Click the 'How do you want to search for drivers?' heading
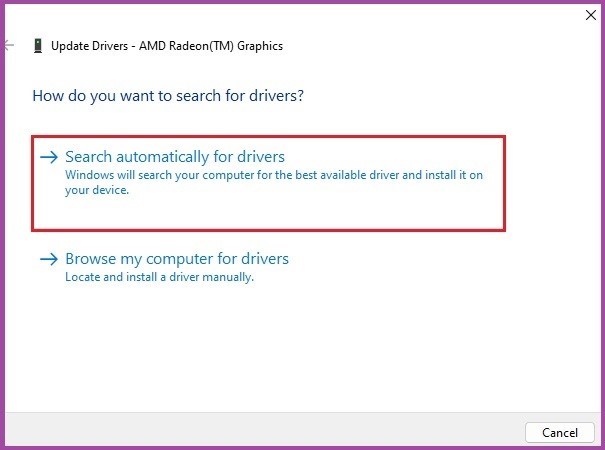Screen dimensions: 605x450 (x=168, y=96)
